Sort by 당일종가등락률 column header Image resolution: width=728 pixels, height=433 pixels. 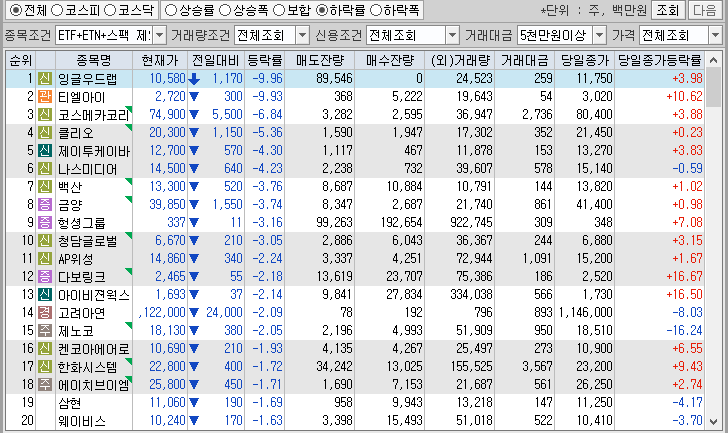[x=659, y=60]
